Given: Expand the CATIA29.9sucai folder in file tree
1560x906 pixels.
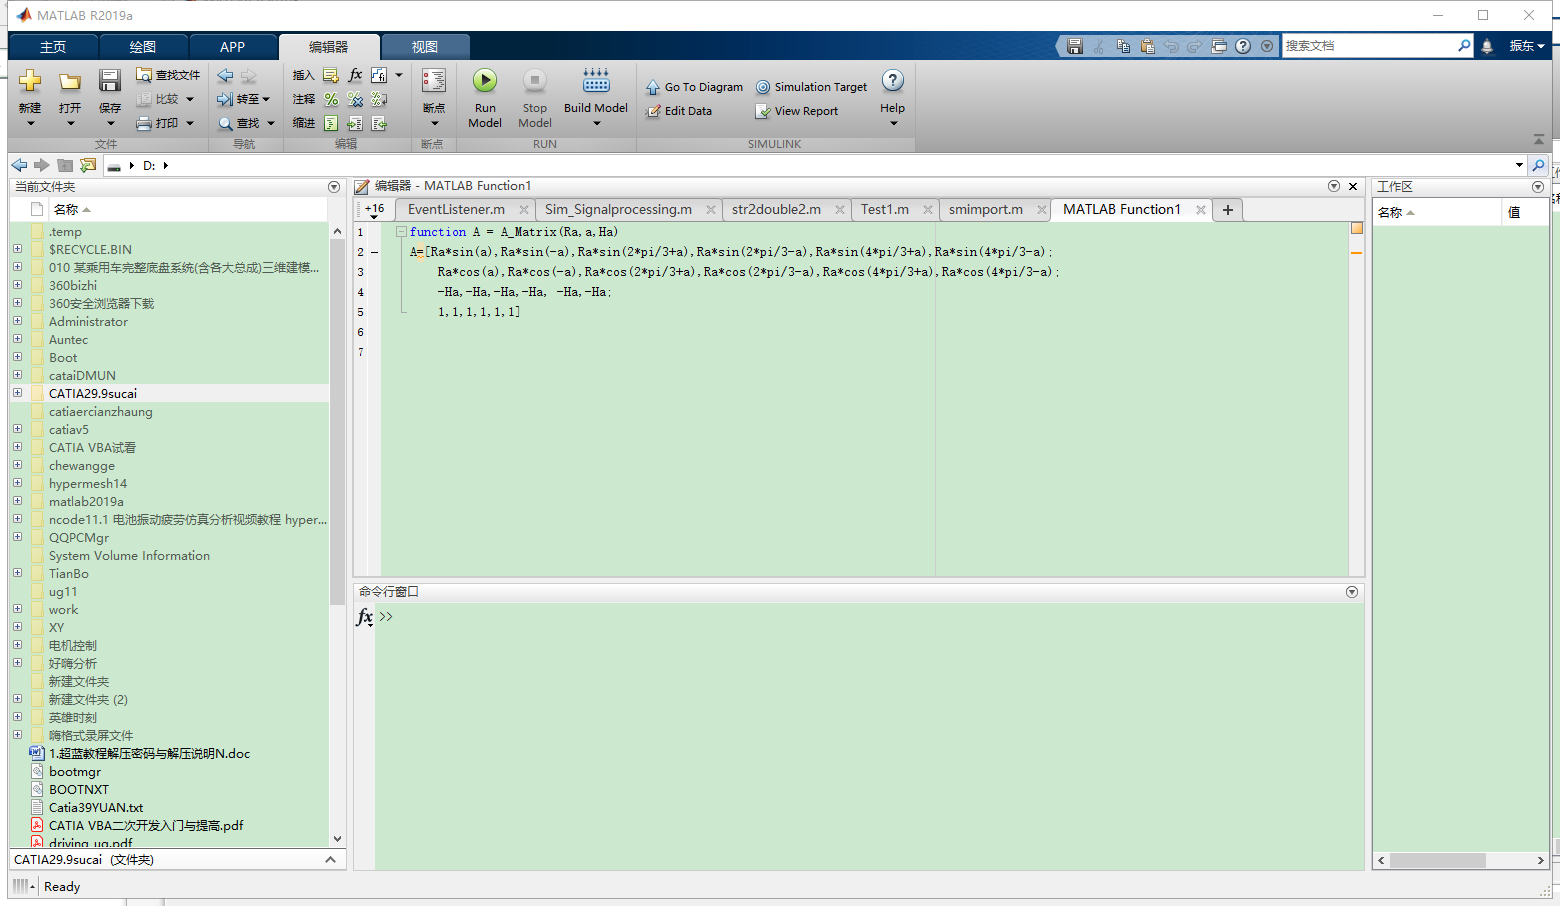Looking at the screenshot, I should click(16, 393).
